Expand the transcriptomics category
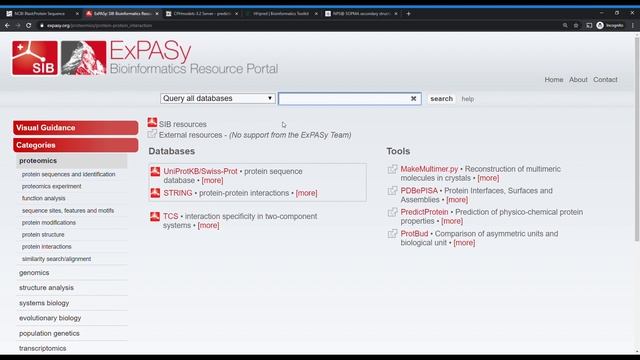Screen dimensions: 640x360 pos(42,348)
